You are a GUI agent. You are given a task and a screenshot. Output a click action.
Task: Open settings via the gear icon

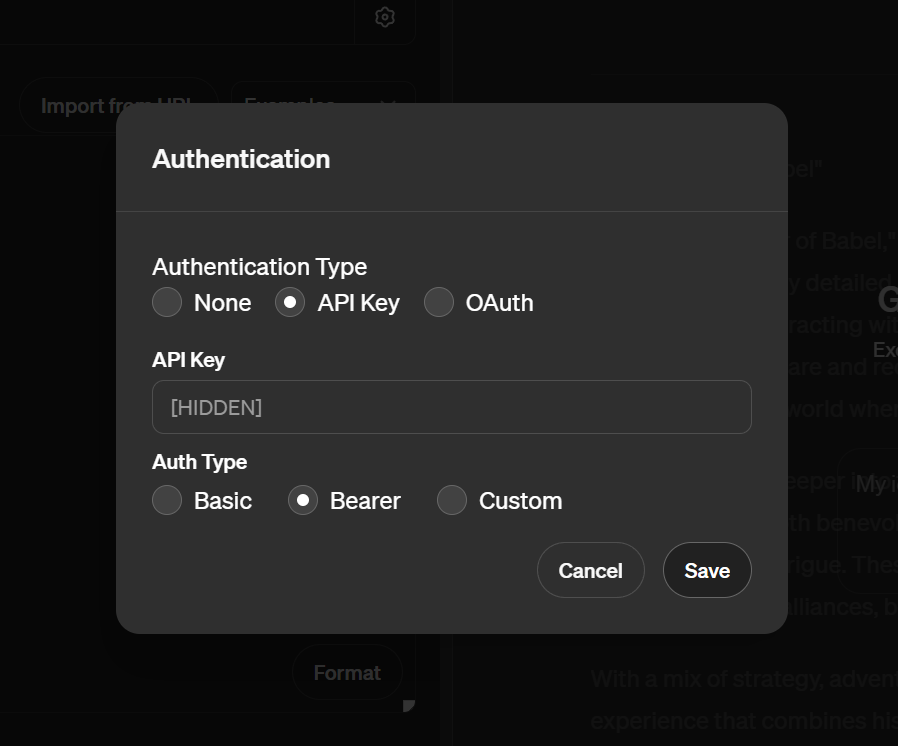click(x=384, y=17)
